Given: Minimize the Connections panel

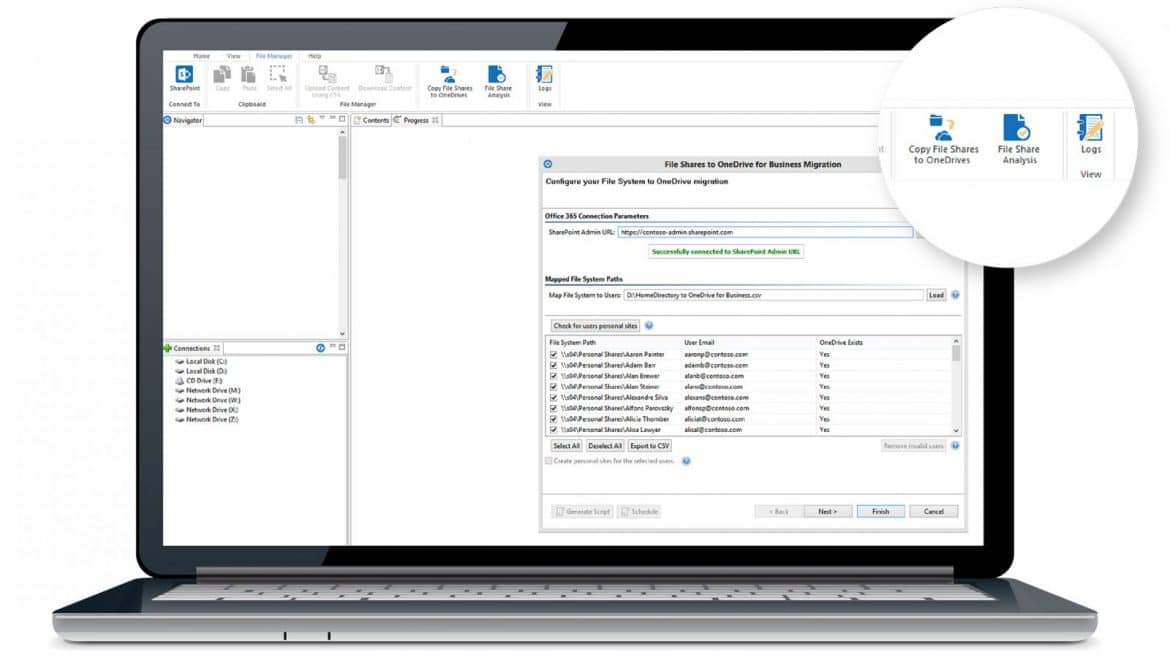Looking at the screenshot, I should pos(332,347).
